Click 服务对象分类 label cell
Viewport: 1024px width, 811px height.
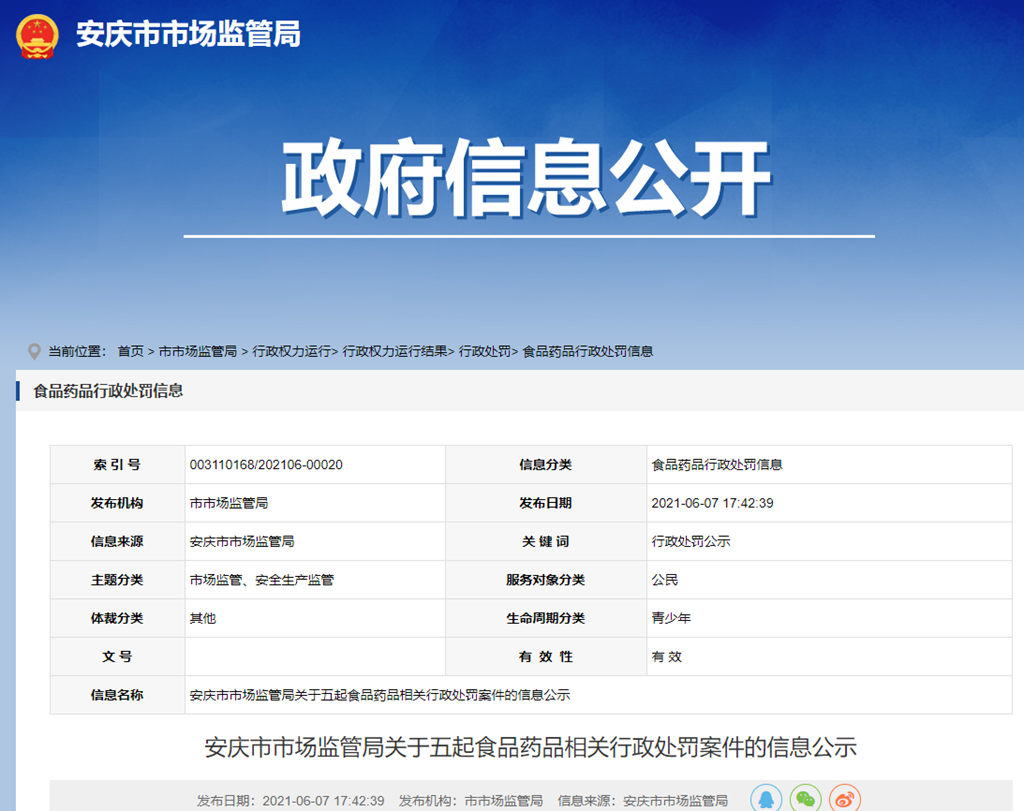coord(546,580)
